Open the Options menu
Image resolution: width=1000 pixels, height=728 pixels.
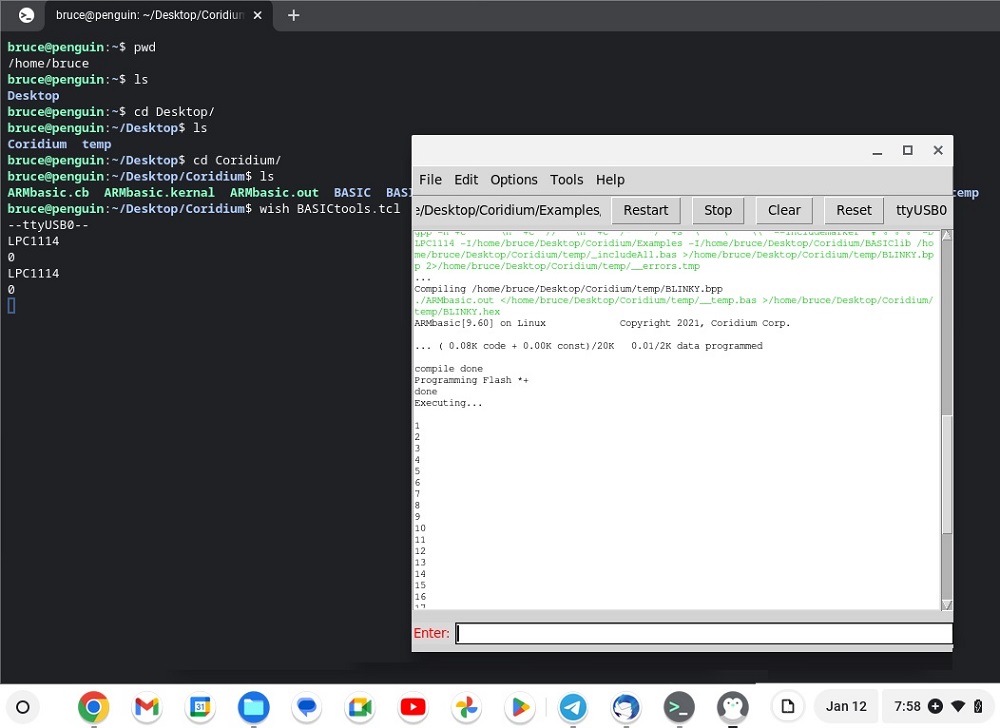(x=513, y=180)
